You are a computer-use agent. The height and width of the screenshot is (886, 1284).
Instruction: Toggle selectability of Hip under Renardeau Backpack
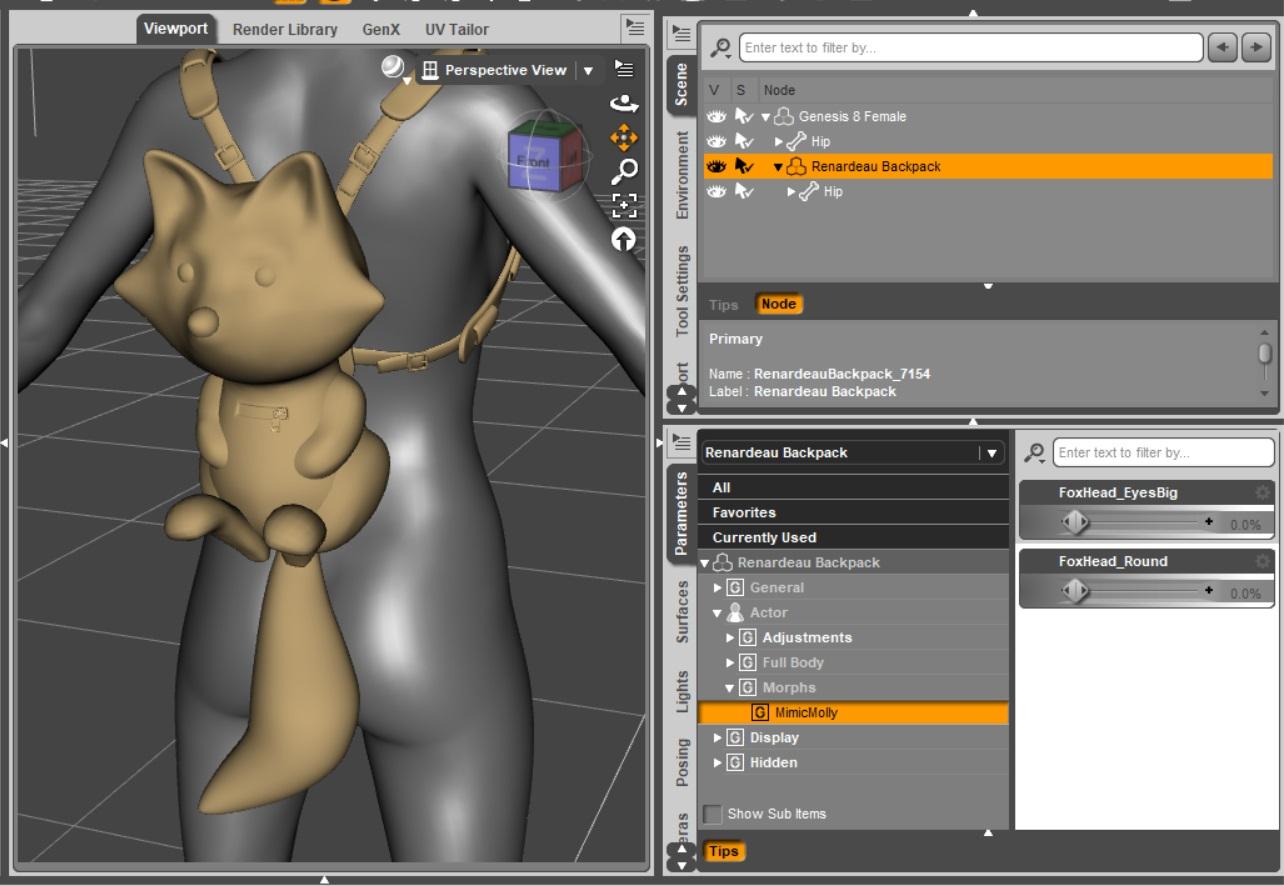[x=744, y=192]
